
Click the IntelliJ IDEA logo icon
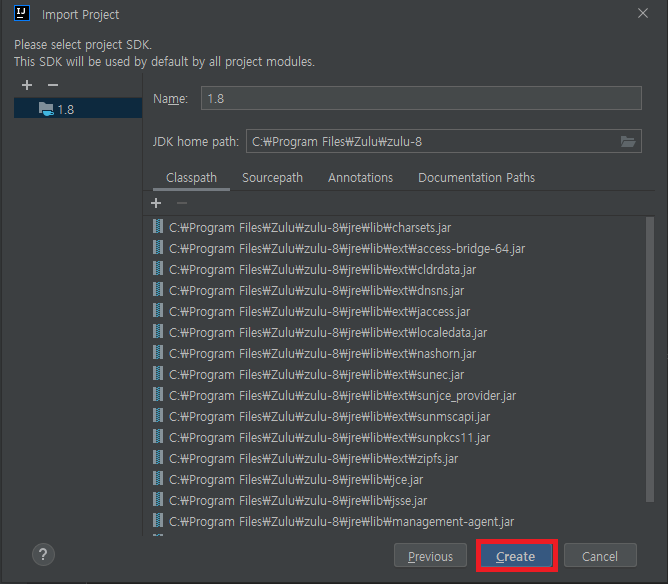pos(22,14)
